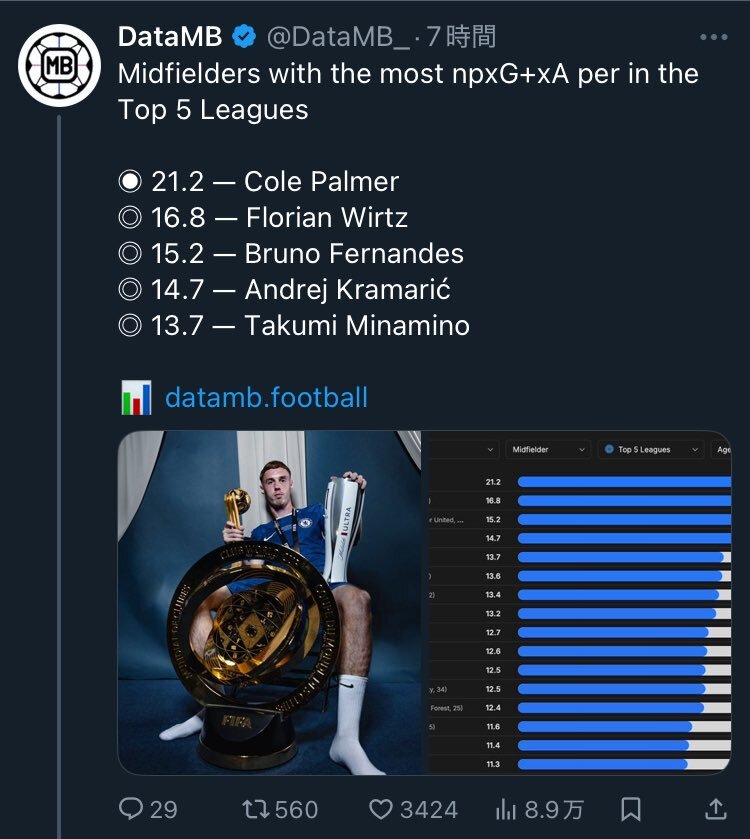
Task: Select the Cole Palmer bullet marker
Action: pyautogui.click(x=130, y=181)
